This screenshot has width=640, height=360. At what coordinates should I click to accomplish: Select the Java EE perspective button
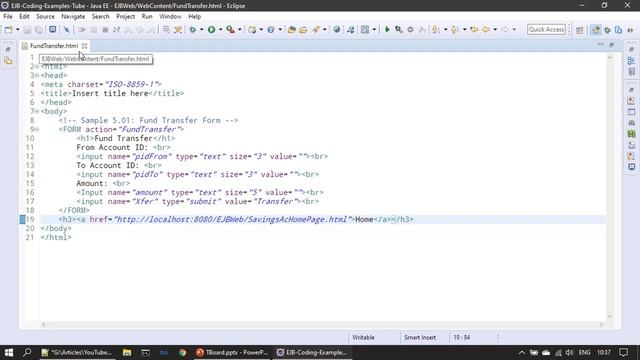(596, 30)
